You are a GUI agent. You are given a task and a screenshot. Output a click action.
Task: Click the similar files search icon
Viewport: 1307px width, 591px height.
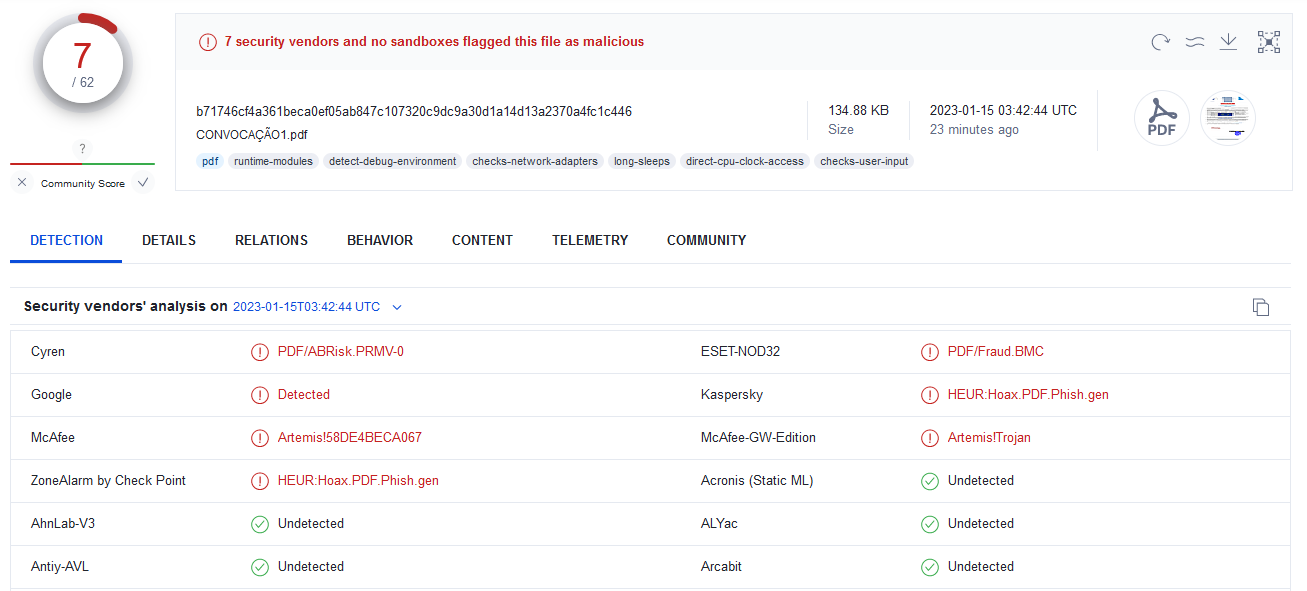click(x=1194, y=42)
